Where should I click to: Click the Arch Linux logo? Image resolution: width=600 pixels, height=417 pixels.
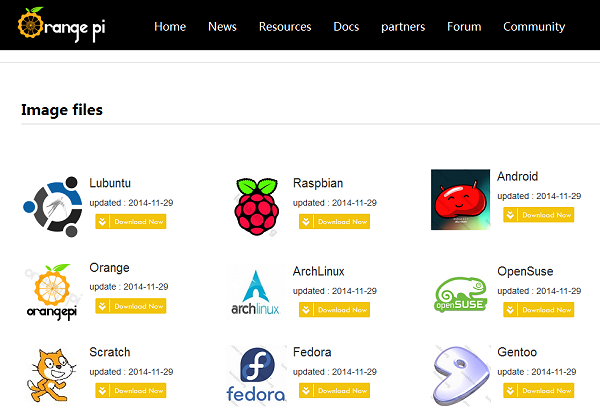pyautogui.click(x=256, y=292)
